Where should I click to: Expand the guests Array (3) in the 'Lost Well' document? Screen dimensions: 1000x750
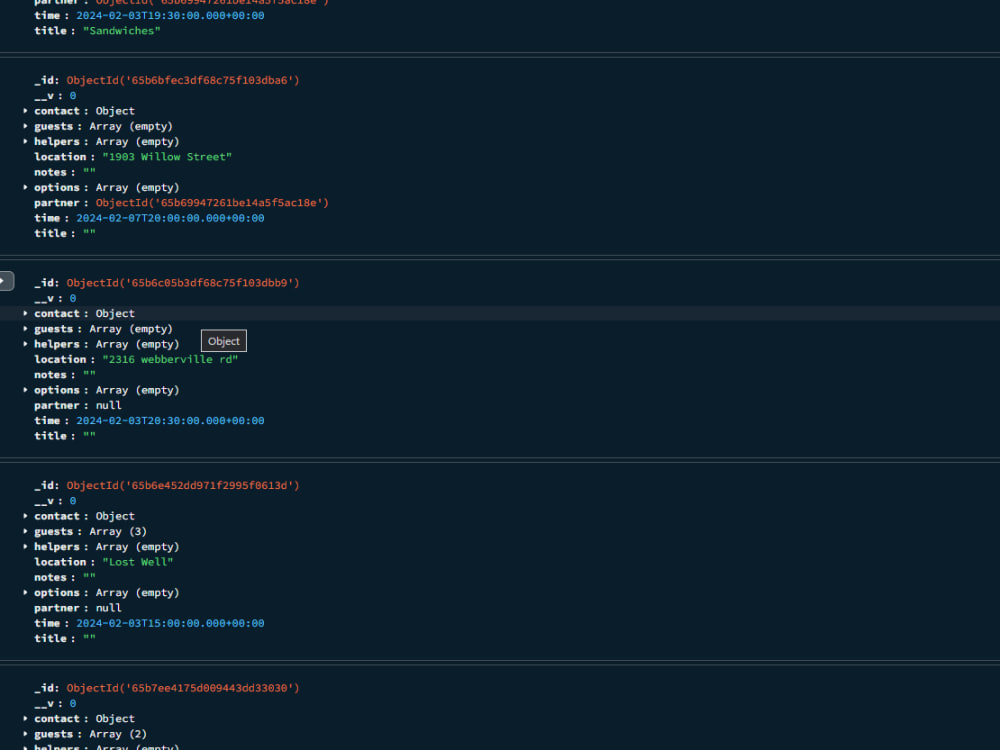[25, 531]
